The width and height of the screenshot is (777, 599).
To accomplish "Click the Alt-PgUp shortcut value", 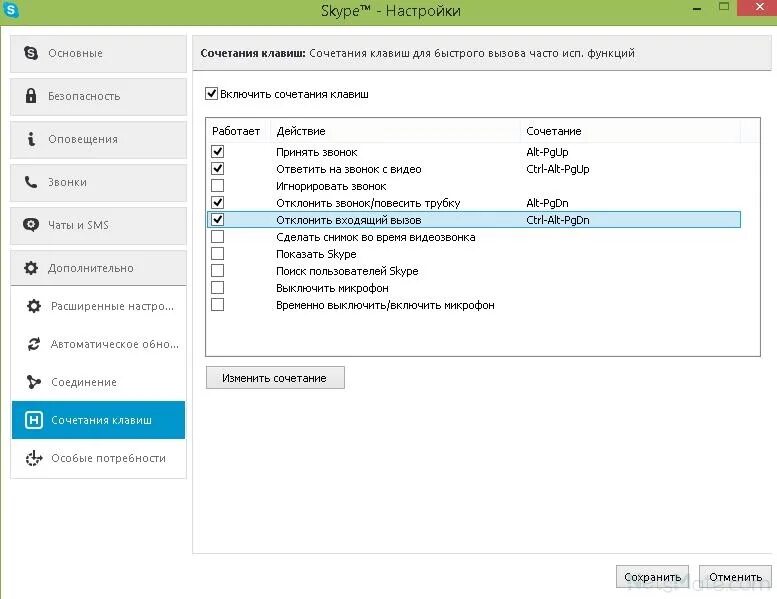I will coord(547,152).
